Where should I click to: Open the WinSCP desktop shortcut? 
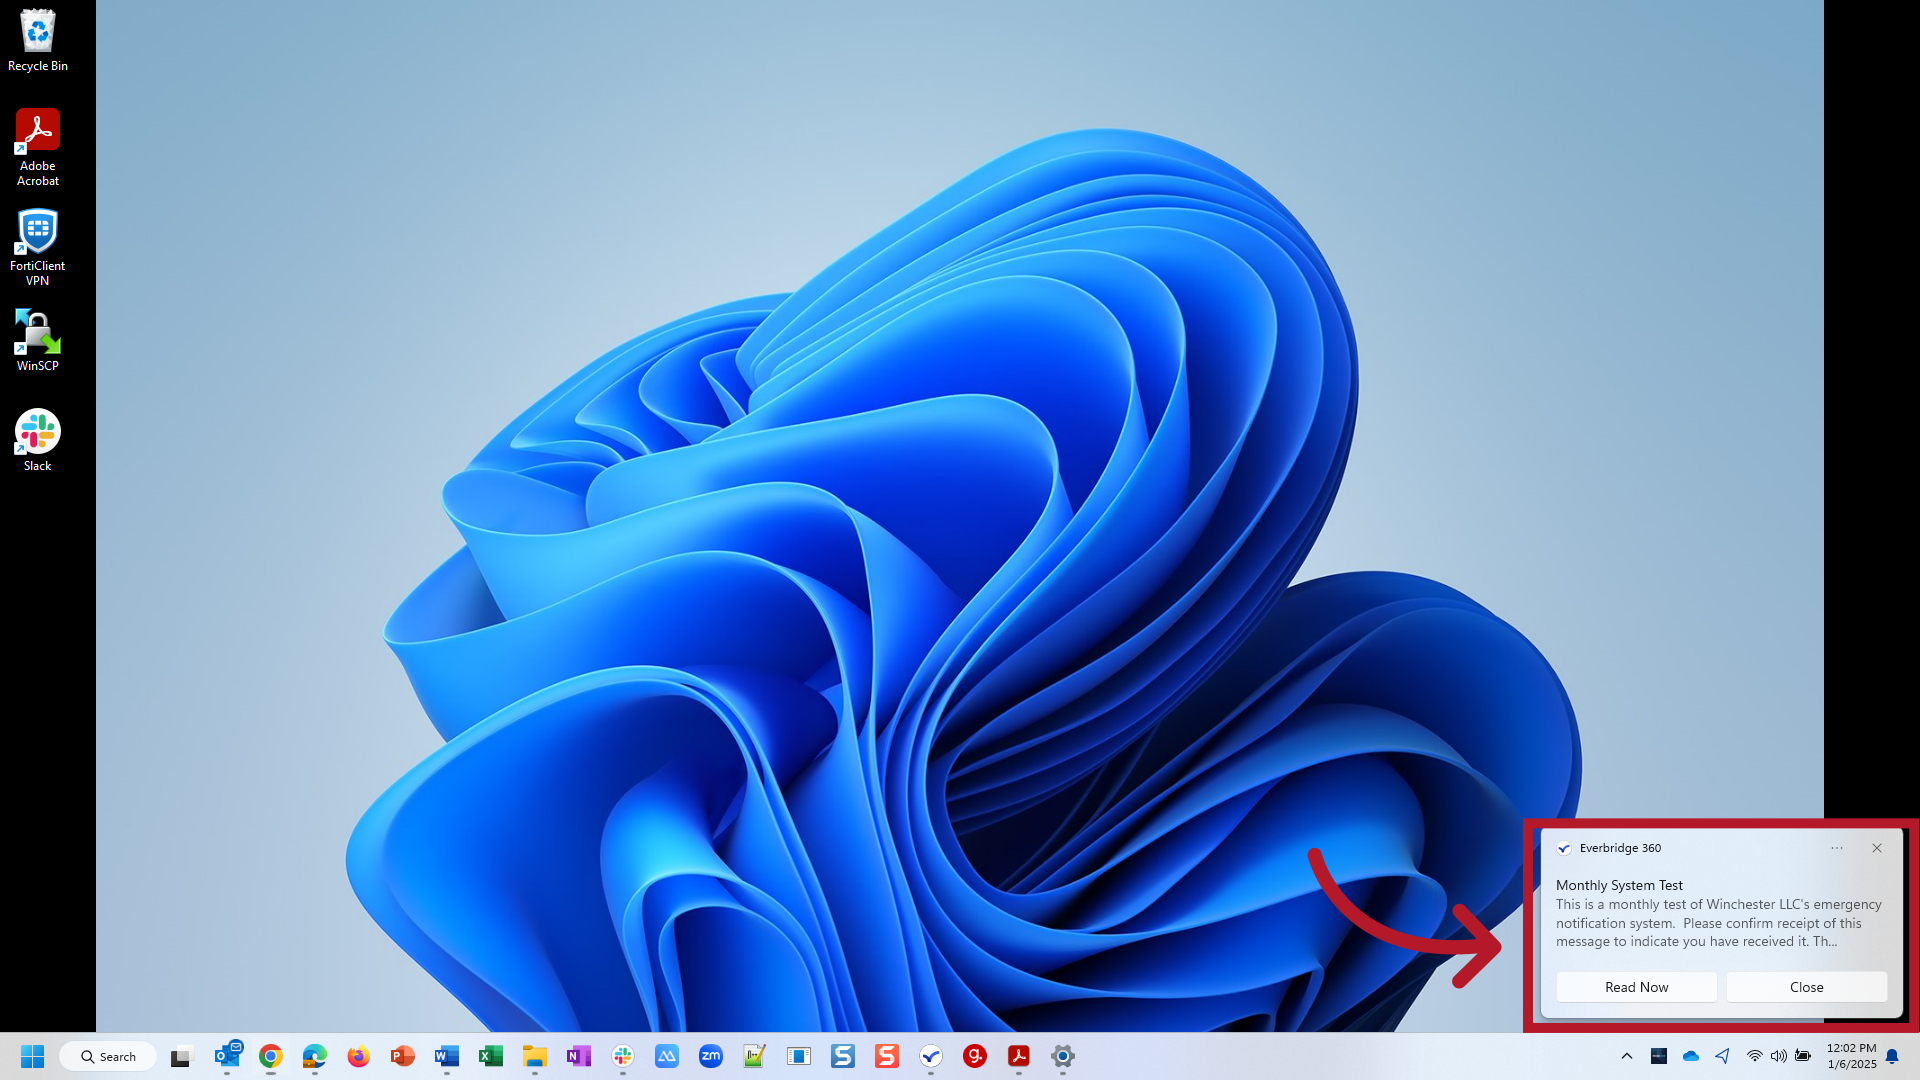click(x=37, y=330)
